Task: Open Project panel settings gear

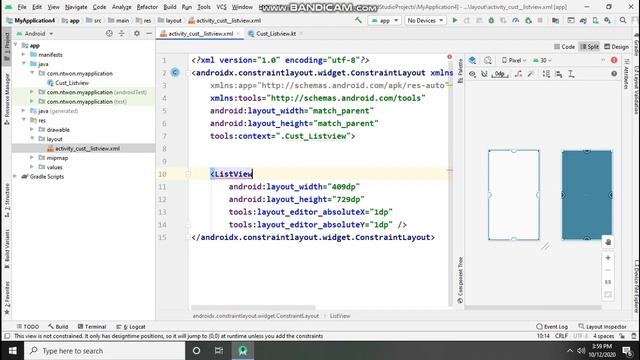Action: (137, 33)
